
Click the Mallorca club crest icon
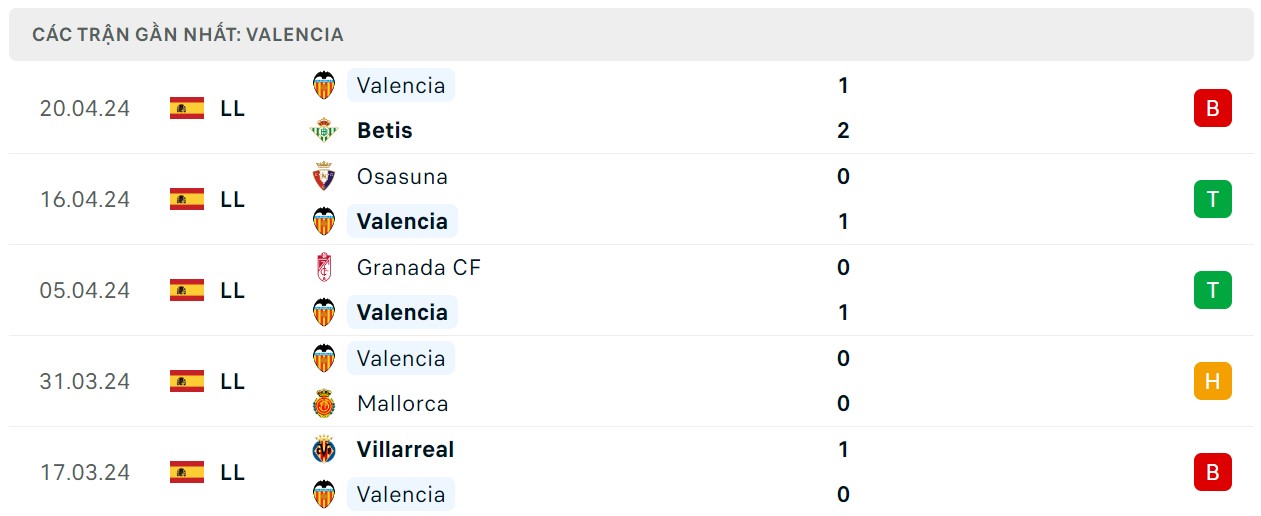click(x=324, y=404)
